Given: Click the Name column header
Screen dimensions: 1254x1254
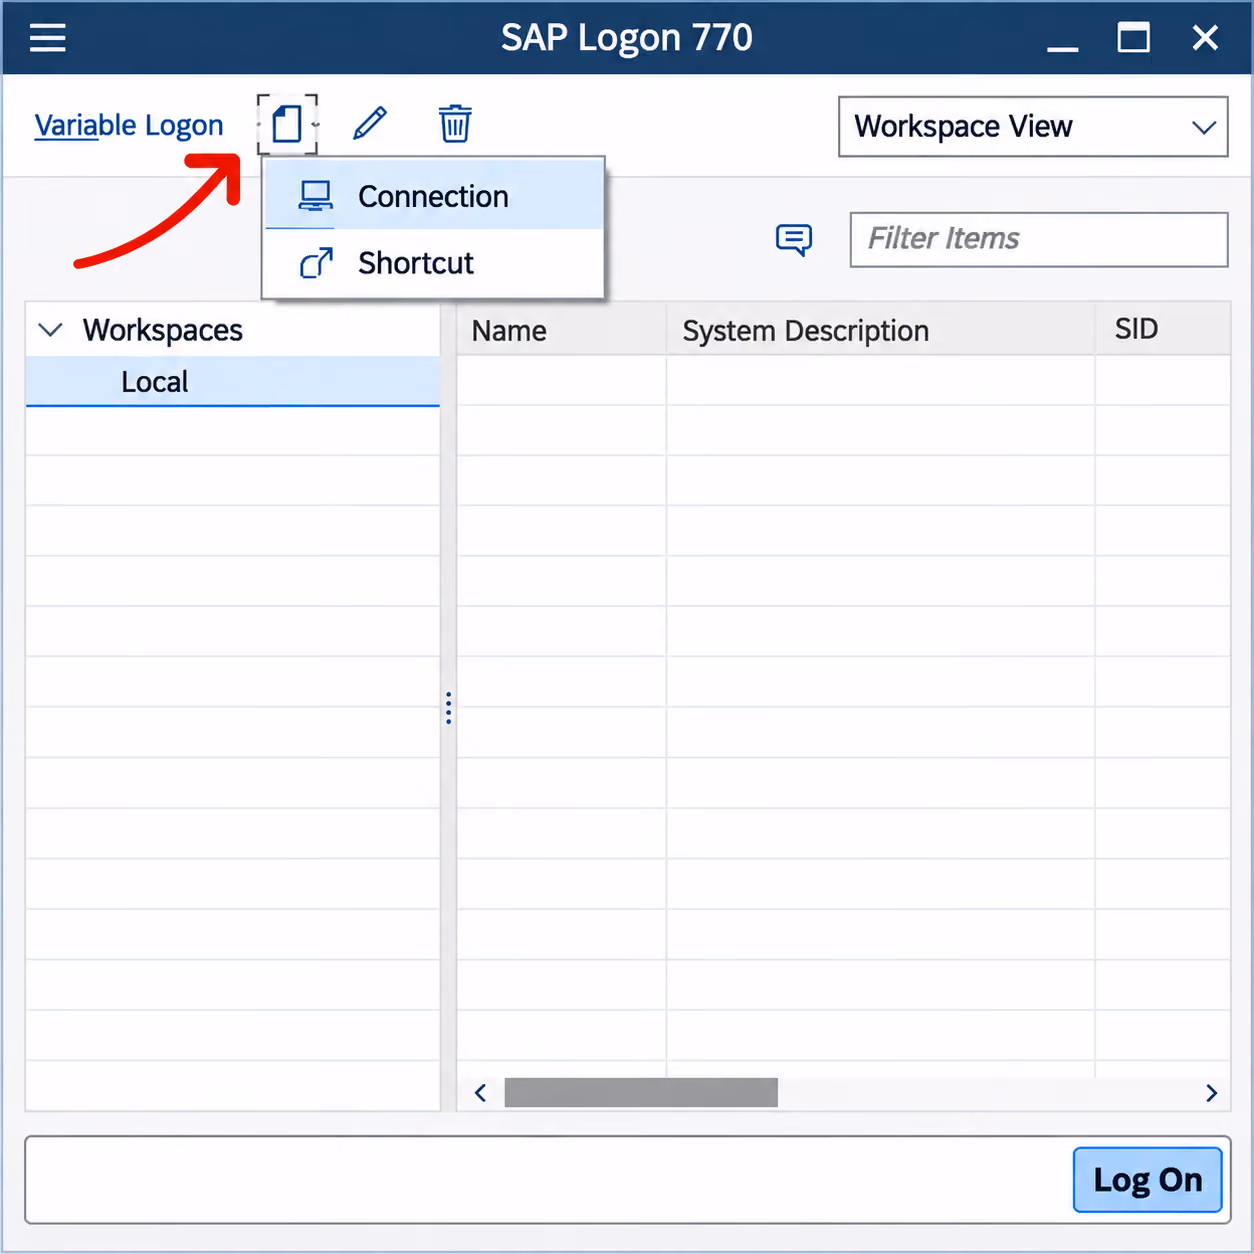Looking at the screenshot, I should pos(562,330).
